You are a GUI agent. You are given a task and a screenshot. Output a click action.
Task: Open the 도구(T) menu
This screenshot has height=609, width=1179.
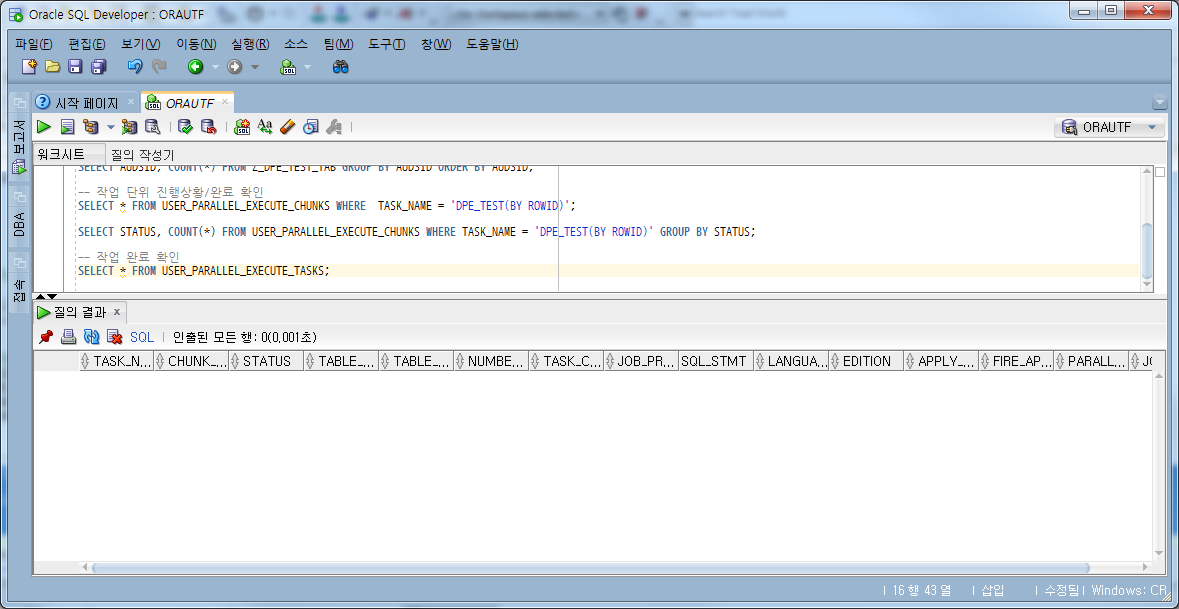(x=386, y=44)
